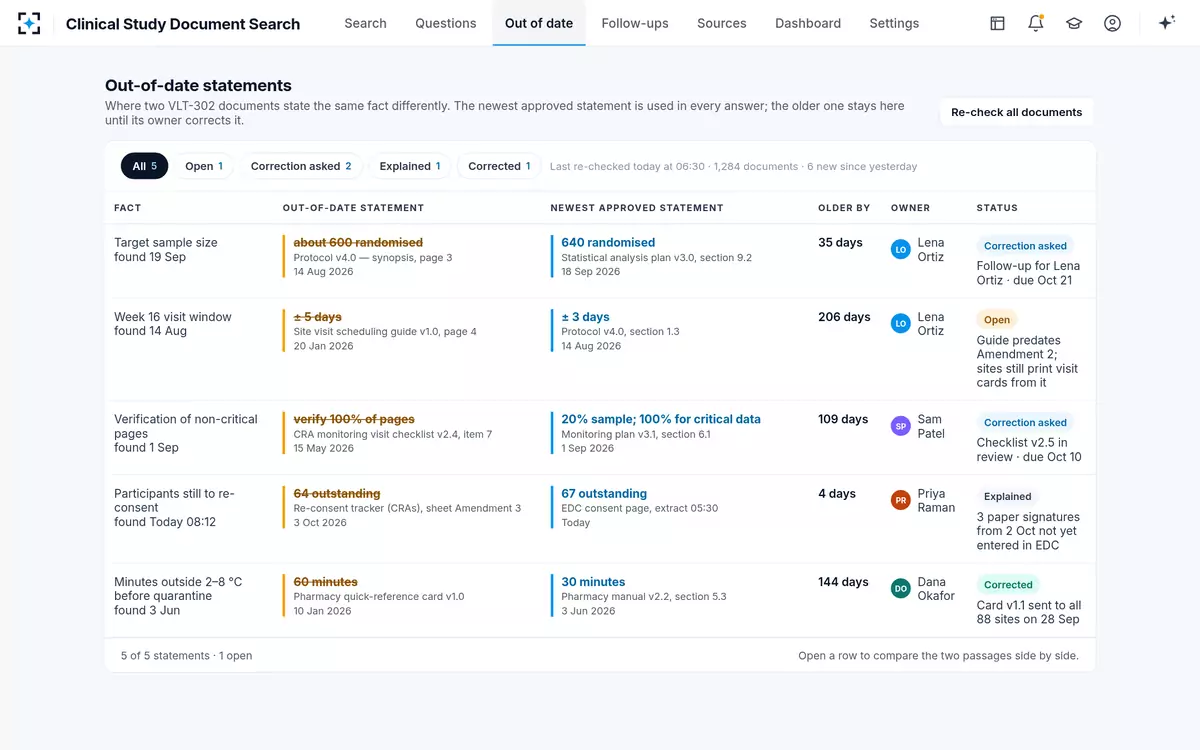Select the Out of date tab

click(539, 23)
